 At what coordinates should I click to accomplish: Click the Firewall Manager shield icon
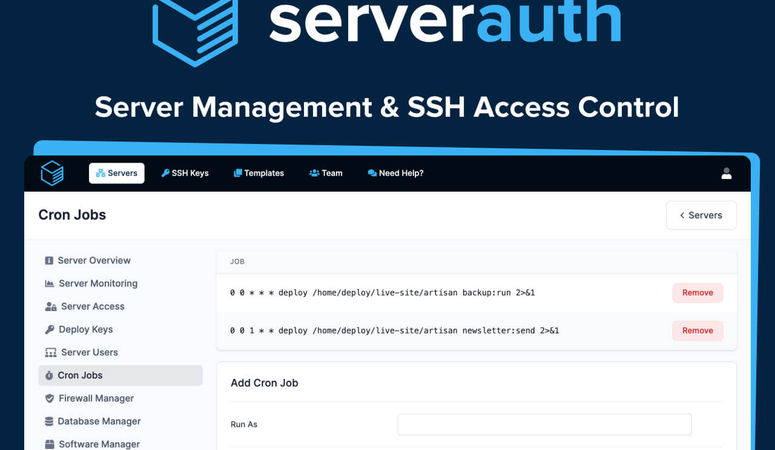[49, 398]
